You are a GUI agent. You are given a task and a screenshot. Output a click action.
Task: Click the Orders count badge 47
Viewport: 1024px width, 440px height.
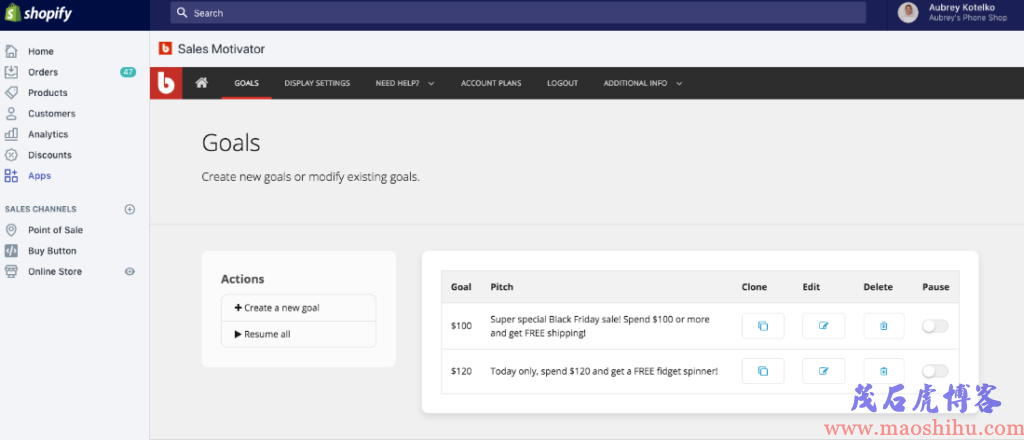(x=128, y=72)
